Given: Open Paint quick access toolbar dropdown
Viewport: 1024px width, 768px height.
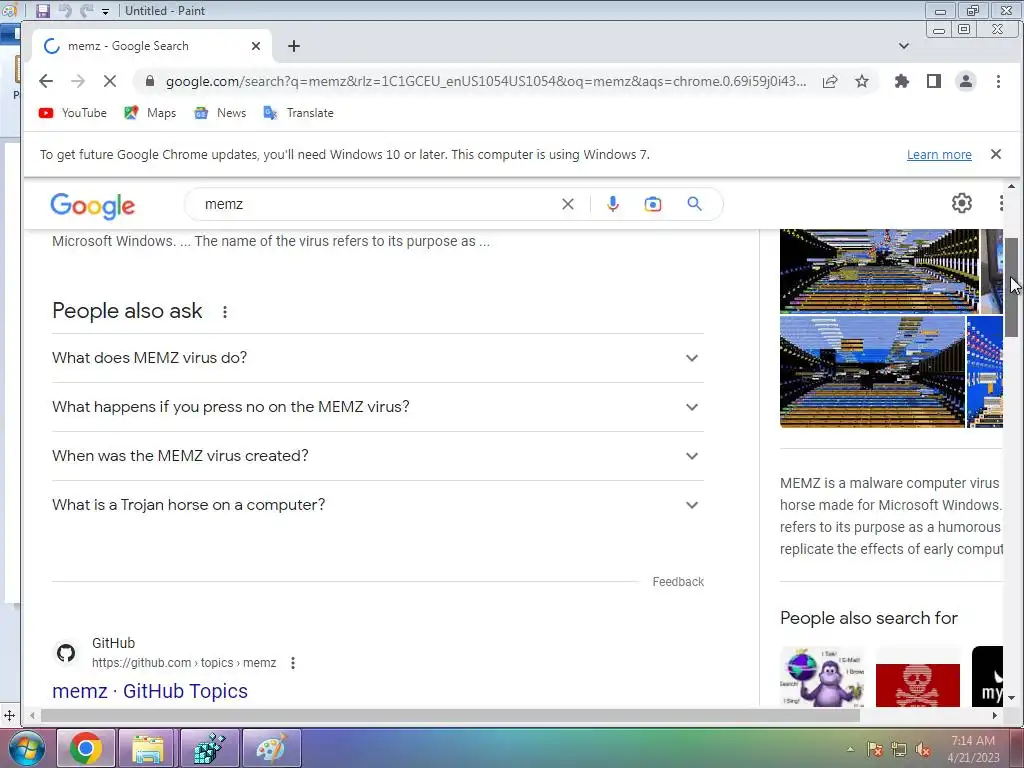Looking at the screenshot, I should [x=105, y=11].
